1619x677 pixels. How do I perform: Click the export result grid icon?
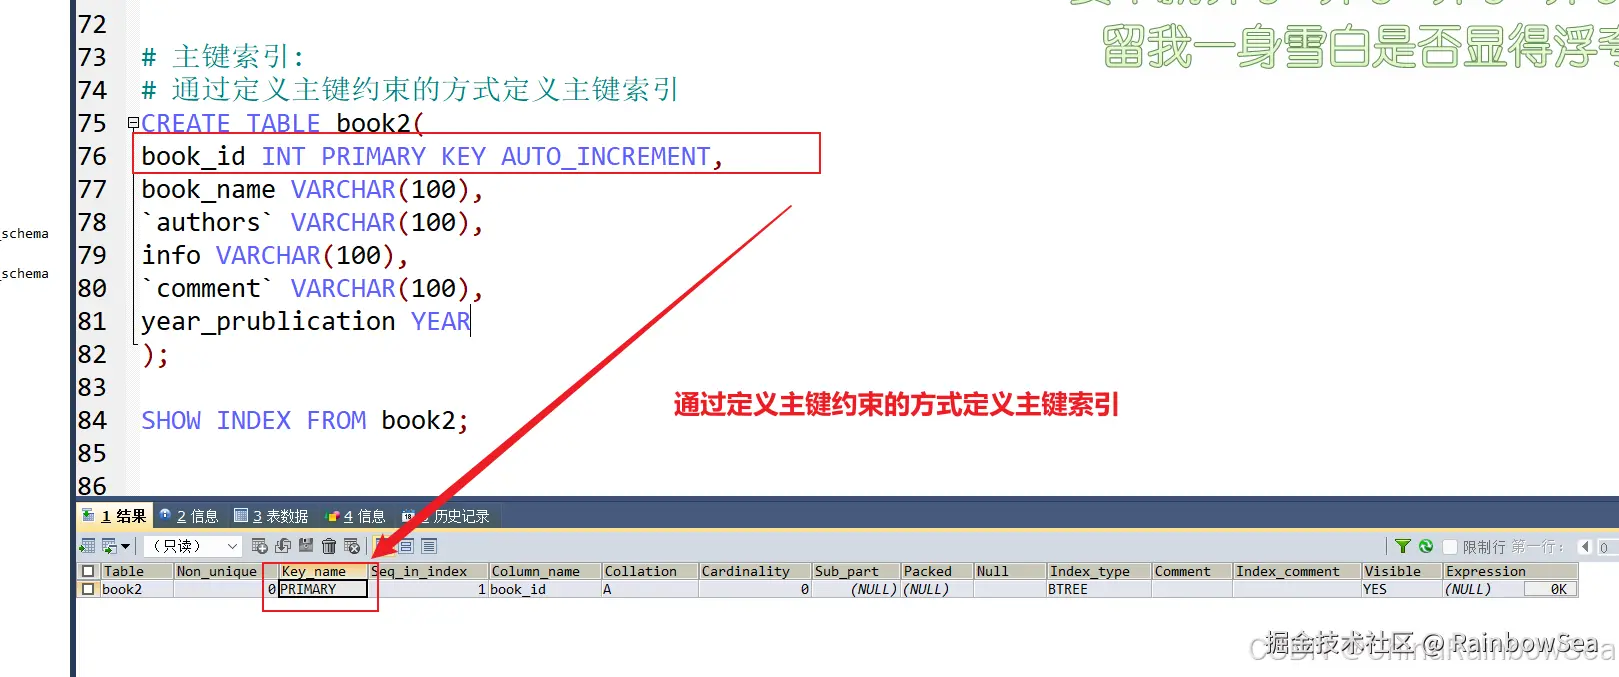coord(87,546)
